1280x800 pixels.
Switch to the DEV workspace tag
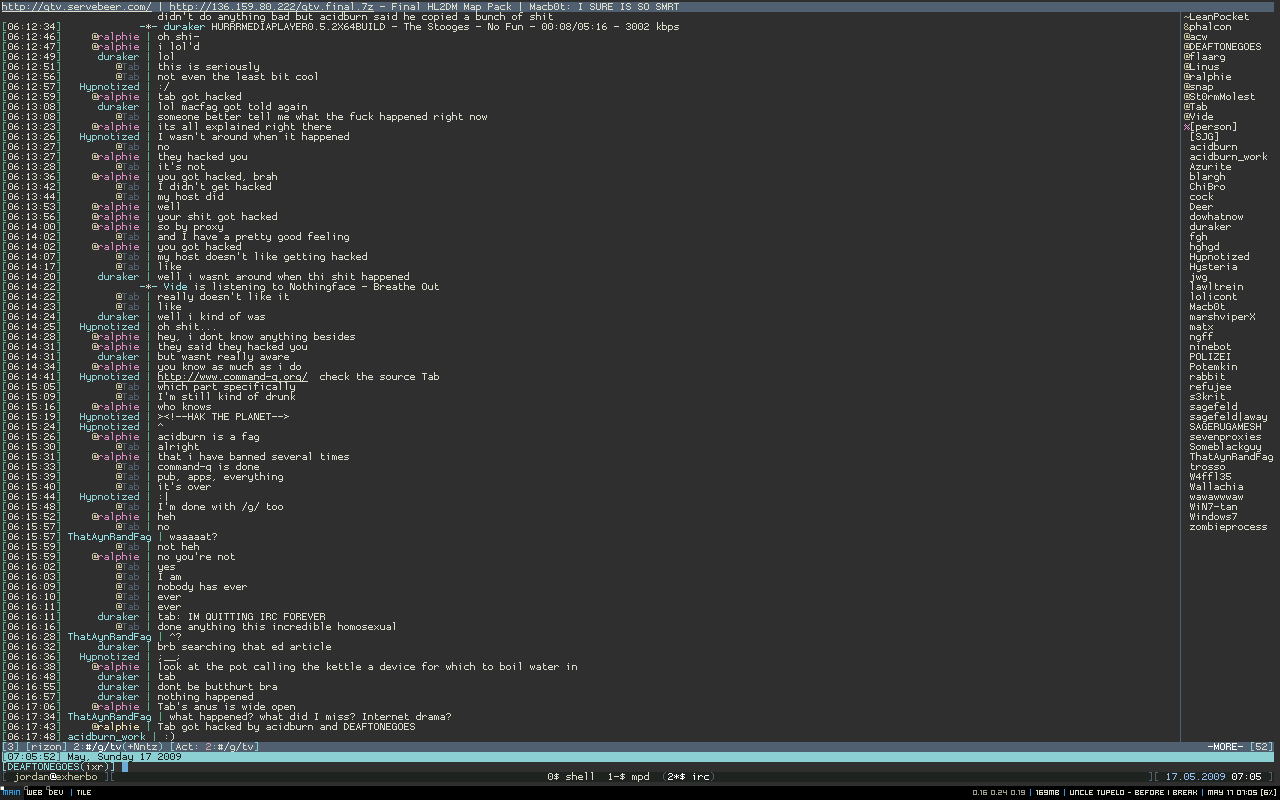[x=55, y=792]
